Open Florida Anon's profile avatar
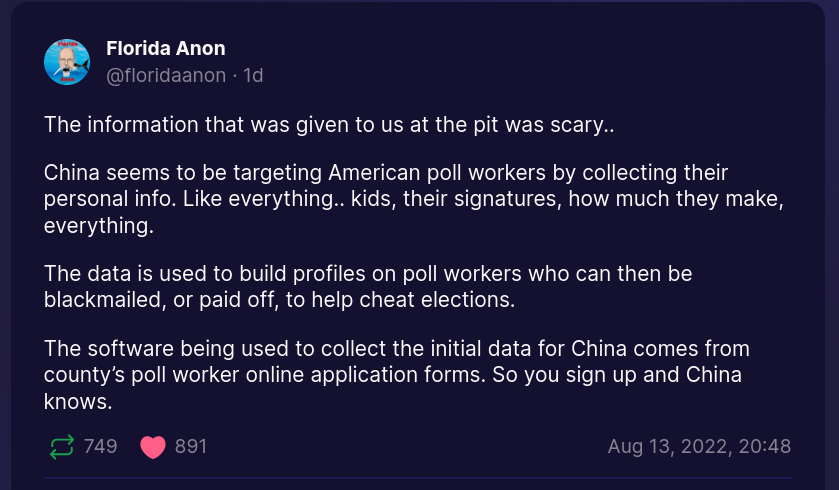 pos(67,62)
